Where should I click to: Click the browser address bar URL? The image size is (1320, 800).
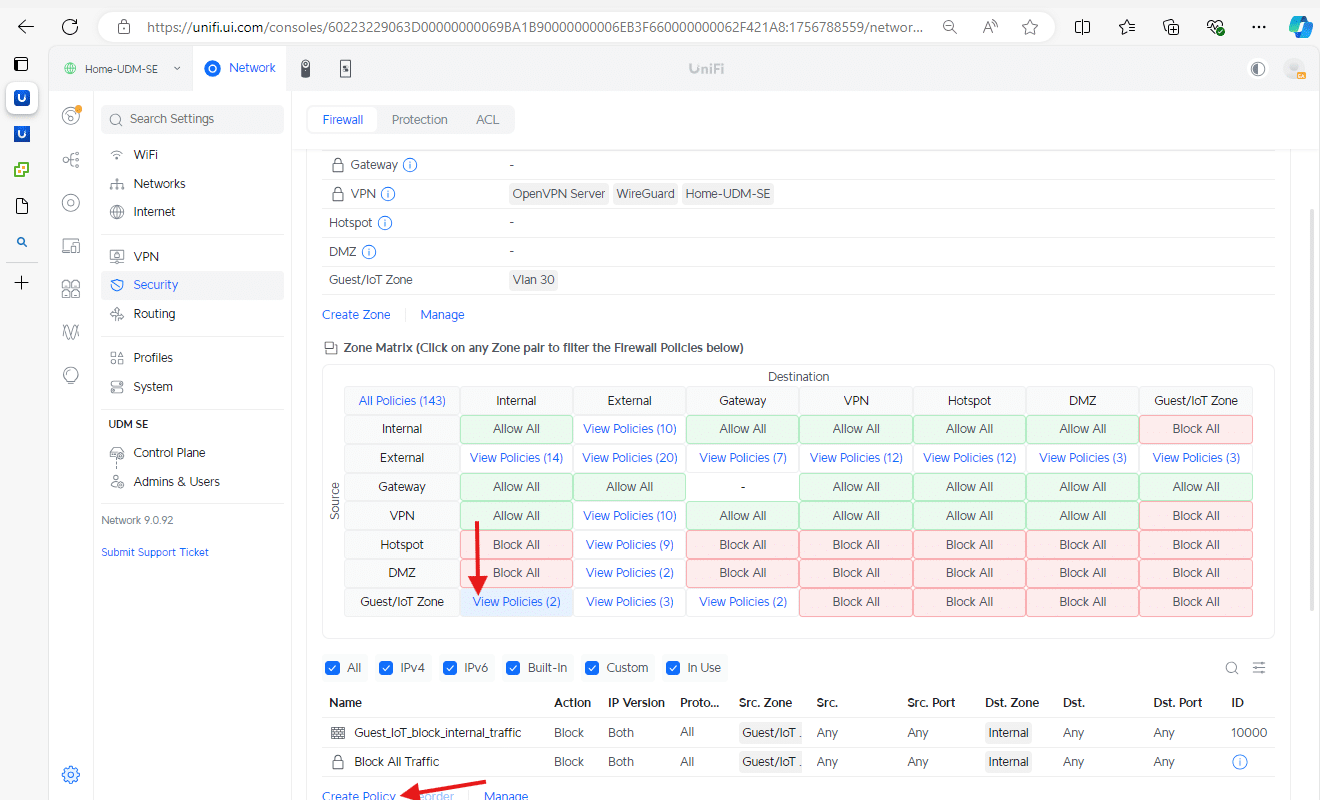[535, 27]
